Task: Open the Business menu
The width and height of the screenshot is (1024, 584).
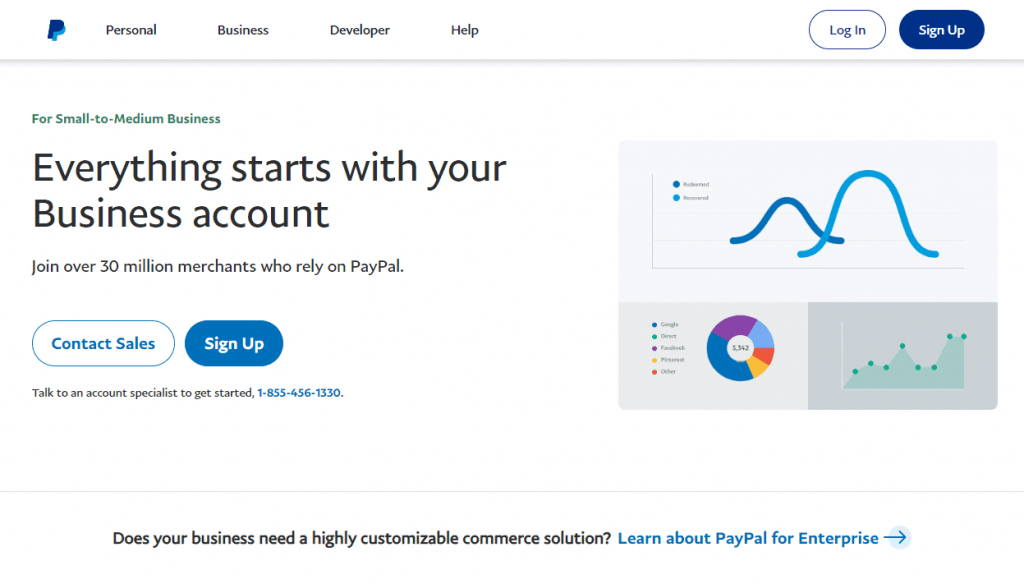Action: tap(243, 30)
